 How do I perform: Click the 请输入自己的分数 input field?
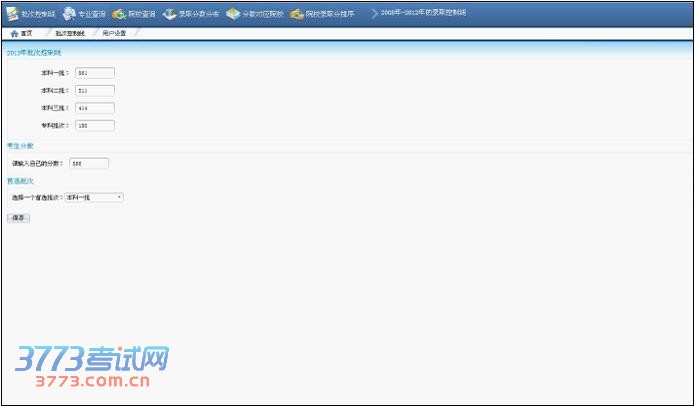[88, 163]
